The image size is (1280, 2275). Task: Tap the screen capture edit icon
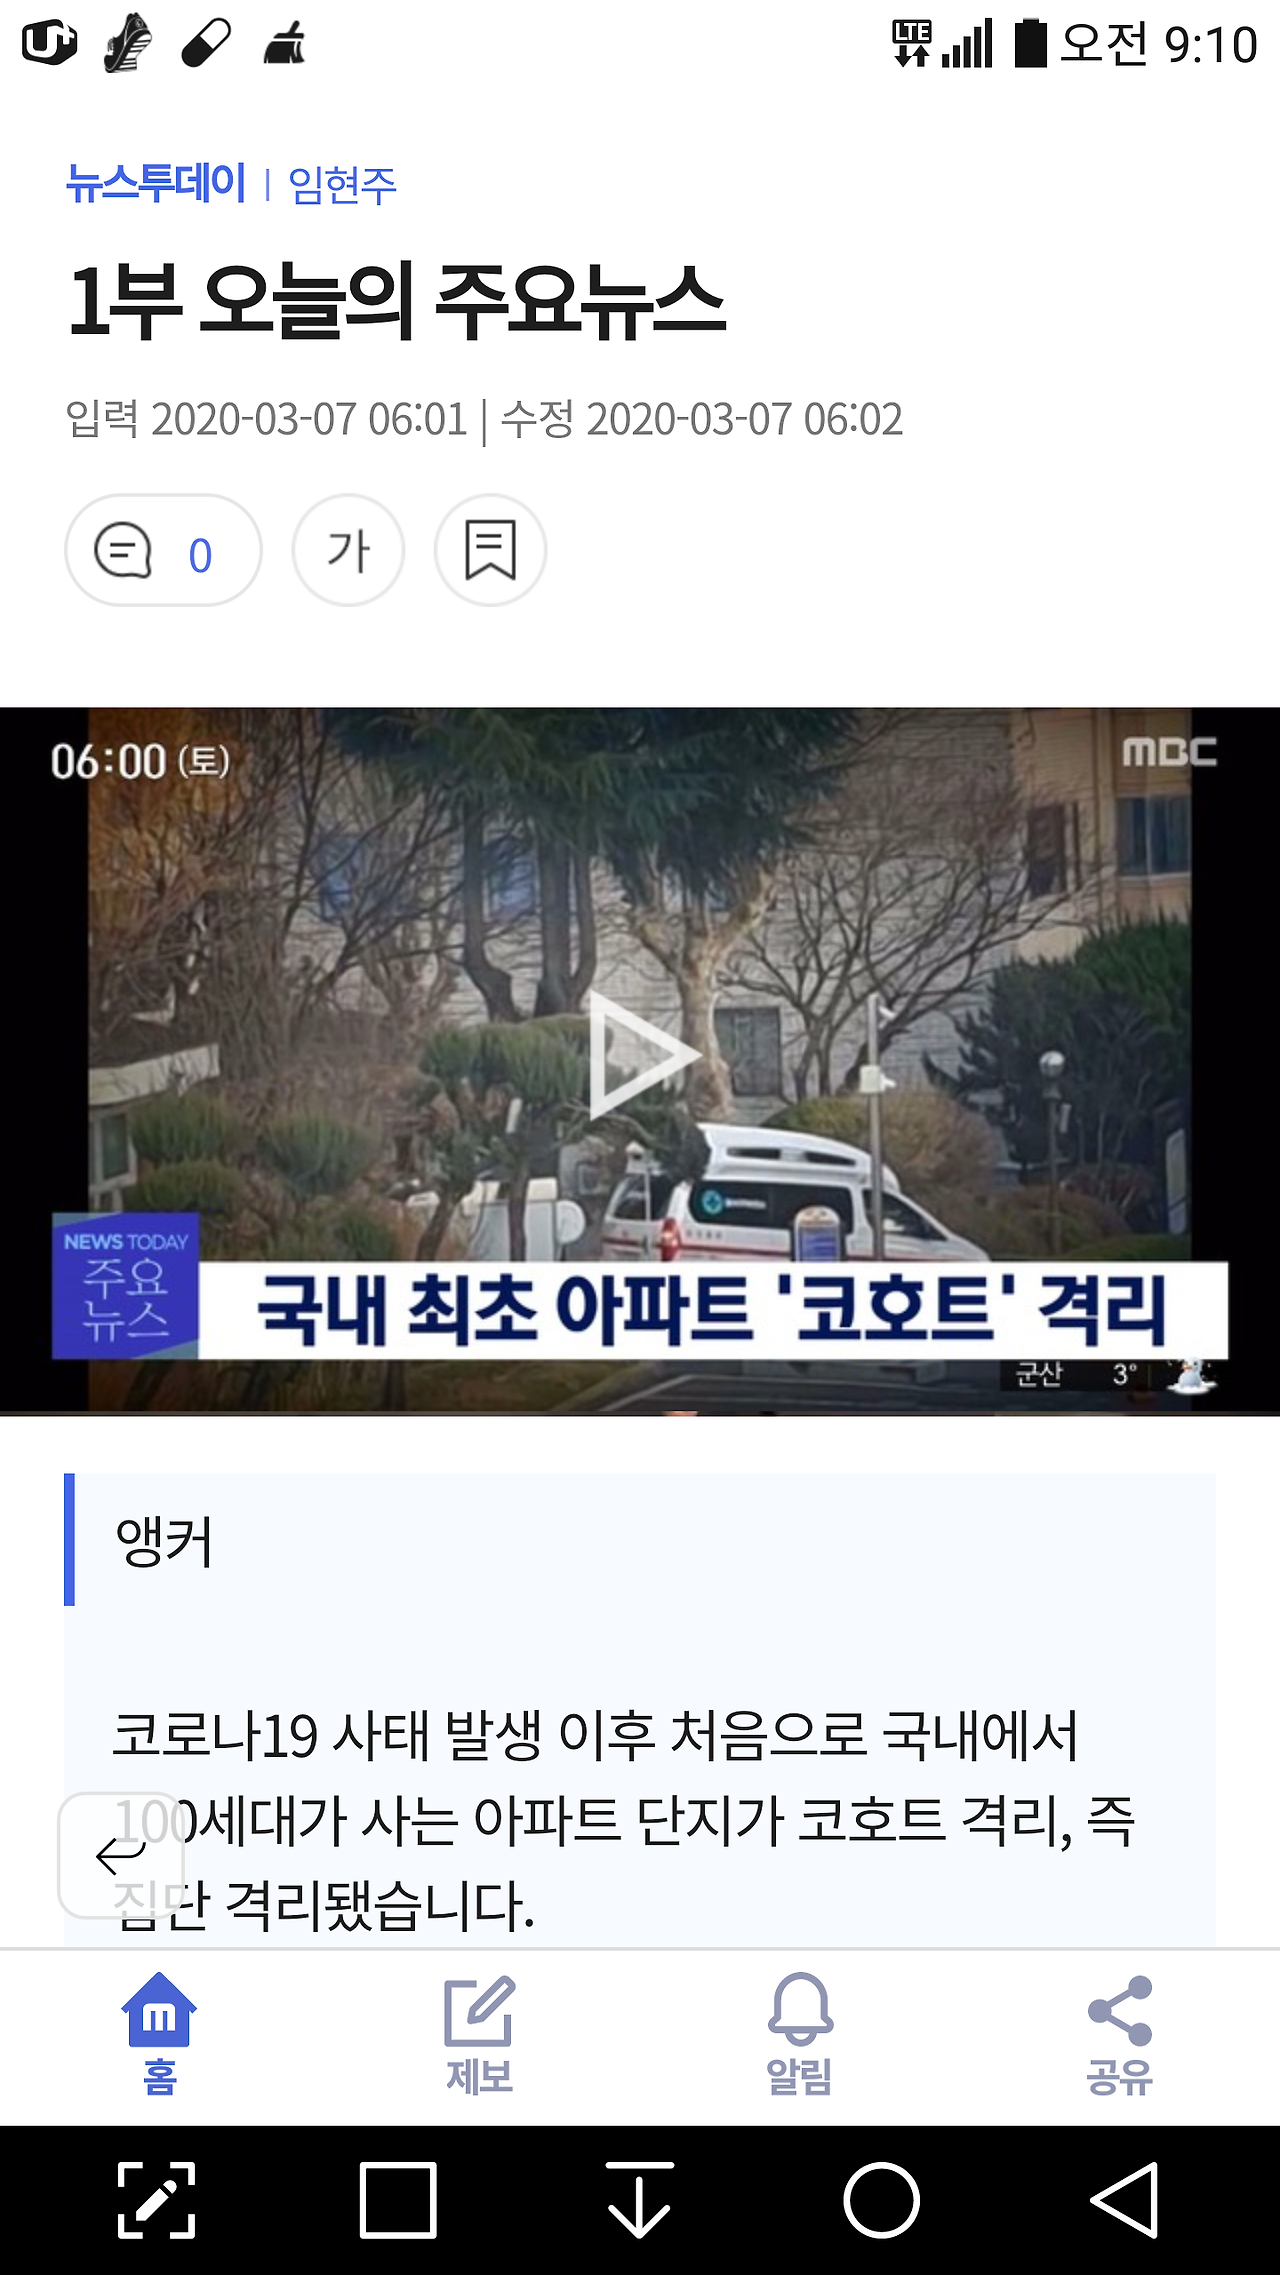point(156,2200)
